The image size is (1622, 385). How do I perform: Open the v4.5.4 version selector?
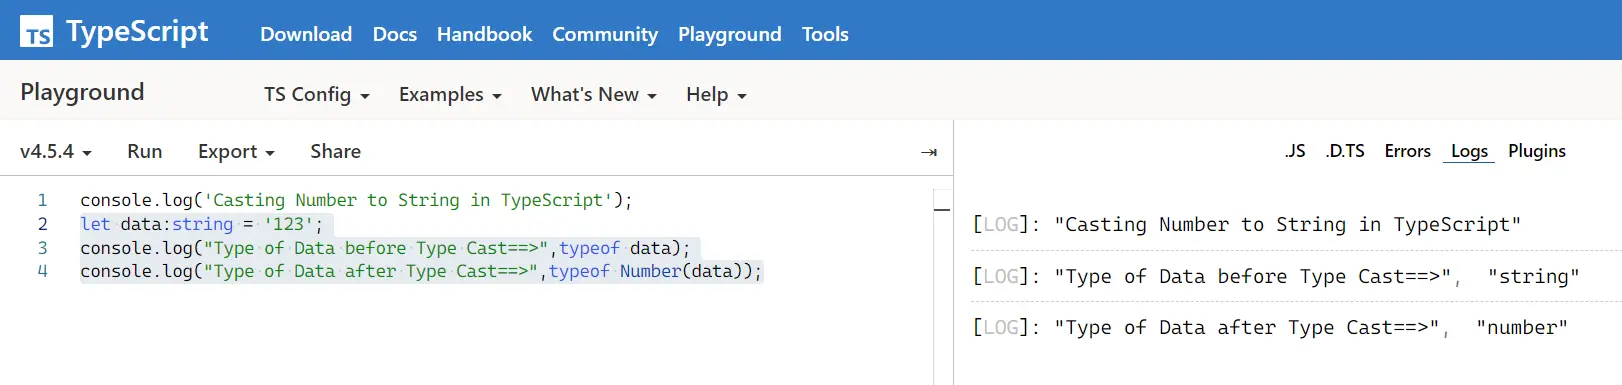pos(56,152)
